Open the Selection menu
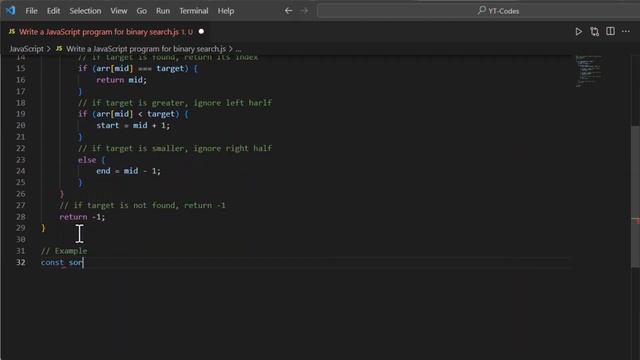This screenshot has height=360, width=640. tap(85, 11)
